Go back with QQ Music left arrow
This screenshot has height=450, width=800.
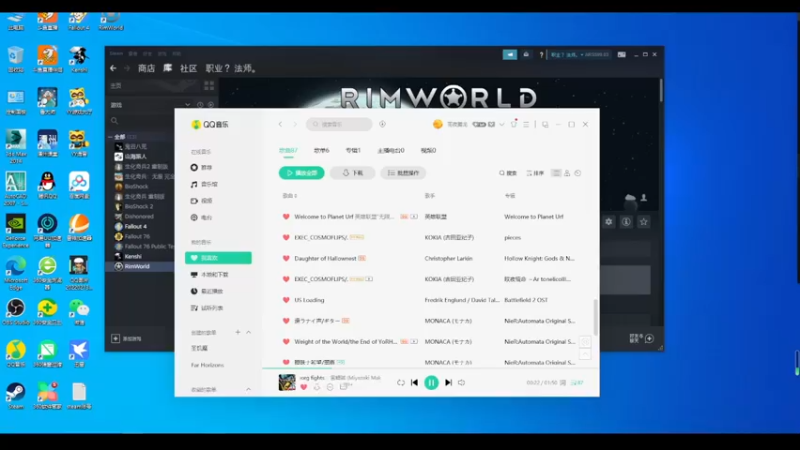(281, 124)
